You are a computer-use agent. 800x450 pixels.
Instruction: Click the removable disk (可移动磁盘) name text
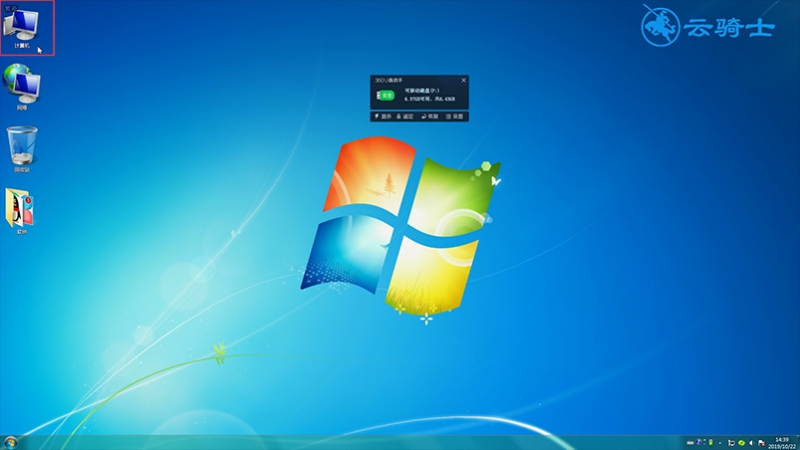pyautogui.click(x=422, y=90)
